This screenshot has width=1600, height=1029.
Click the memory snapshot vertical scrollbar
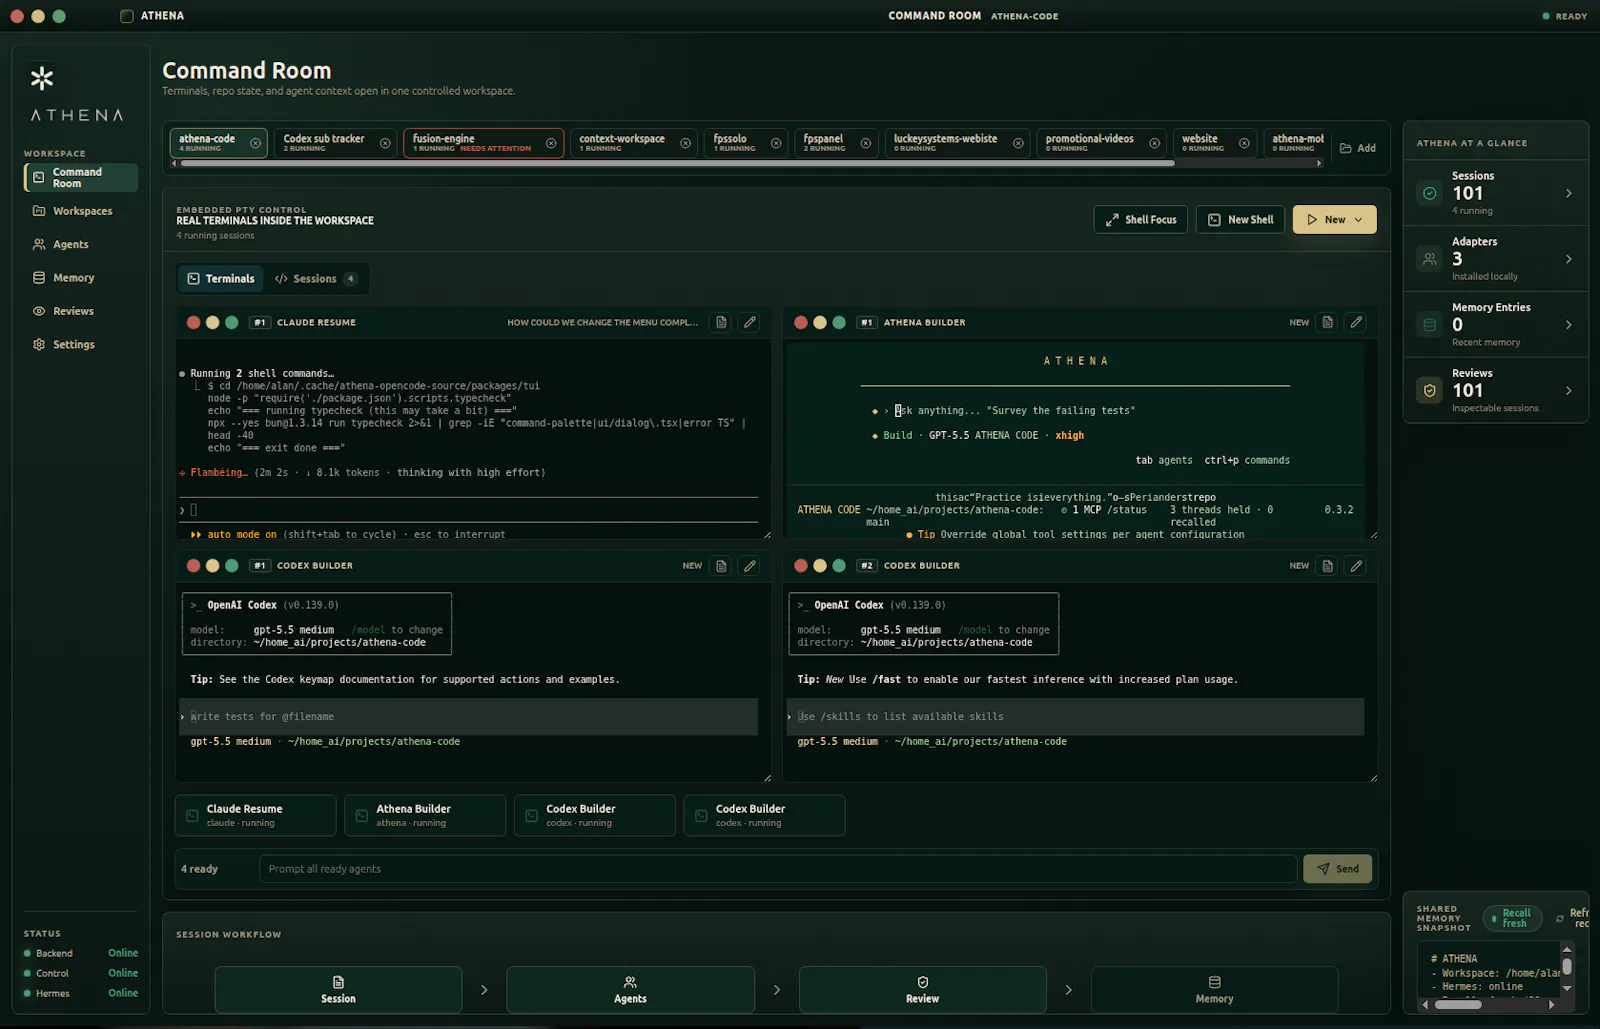[x=1567, y=967]
